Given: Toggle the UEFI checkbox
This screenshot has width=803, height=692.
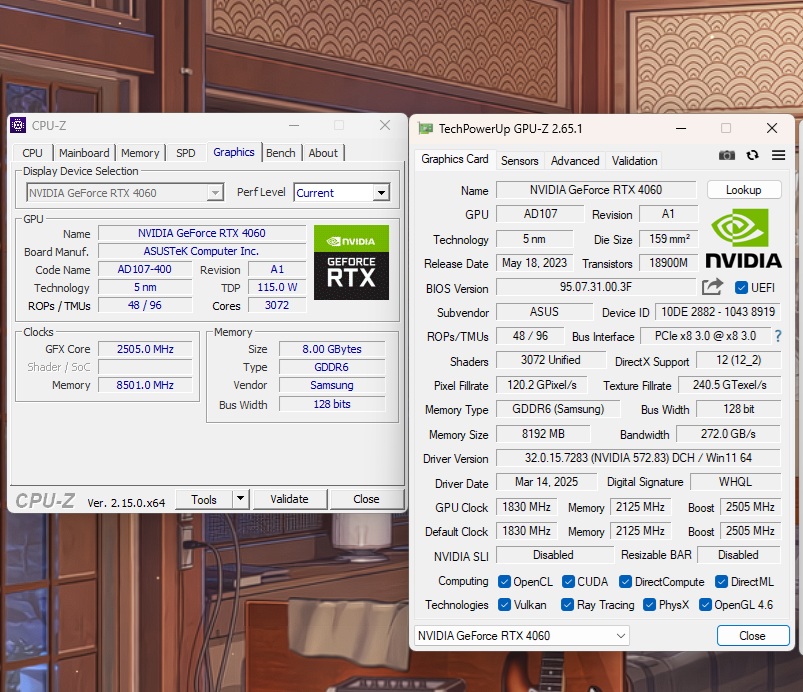Looking at the screenshot, I should coord(741,287).
